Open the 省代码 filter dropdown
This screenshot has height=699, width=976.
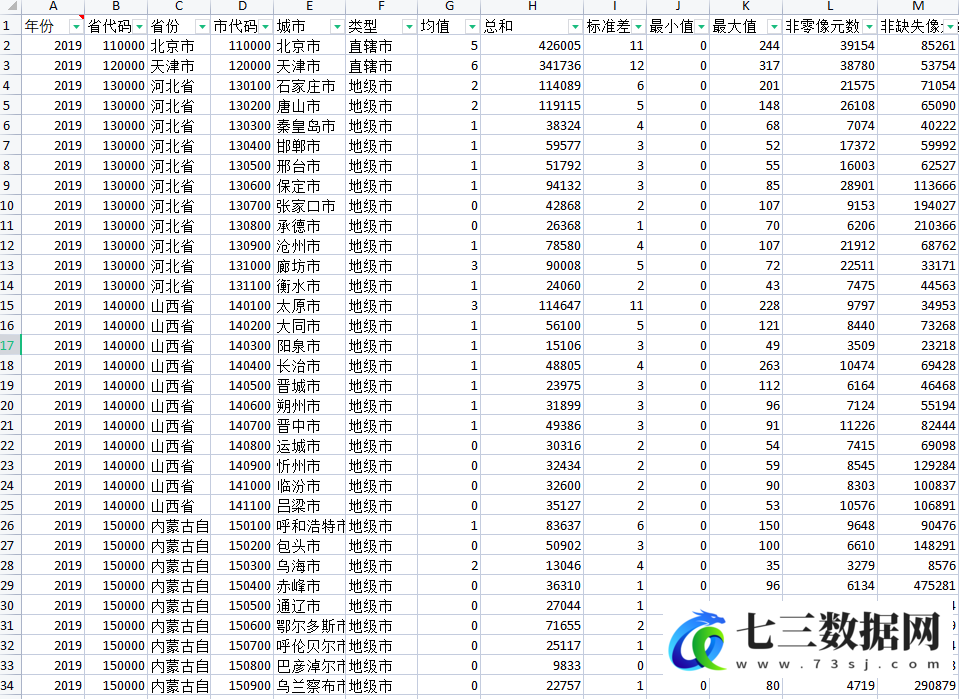pos(139,27)
